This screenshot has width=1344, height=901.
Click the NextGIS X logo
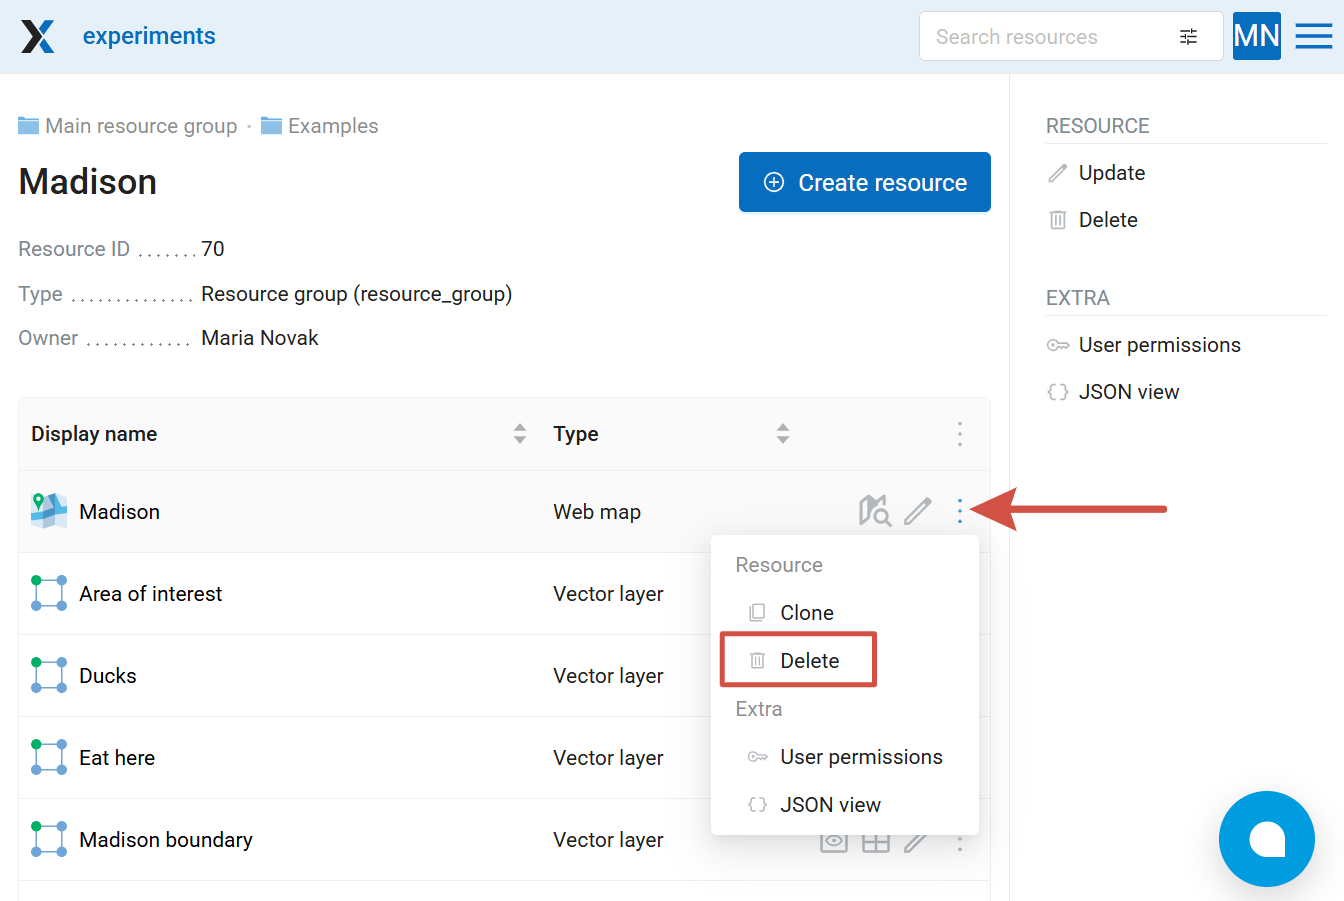[x=38, y=37]
